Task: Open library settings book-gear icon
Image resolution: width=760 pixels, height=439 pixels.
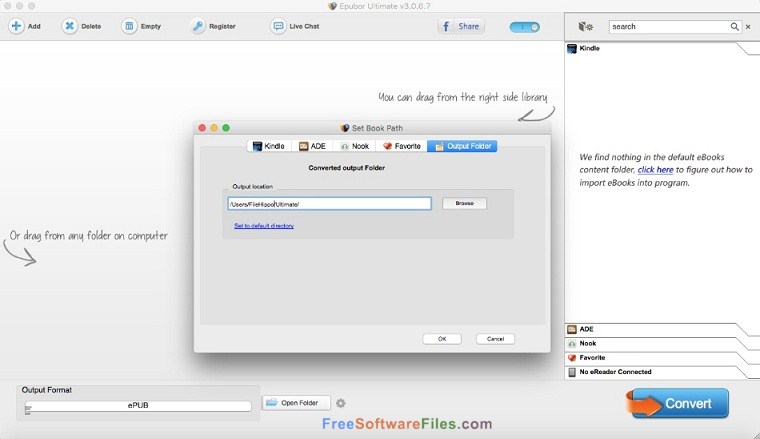Action: 586,27
